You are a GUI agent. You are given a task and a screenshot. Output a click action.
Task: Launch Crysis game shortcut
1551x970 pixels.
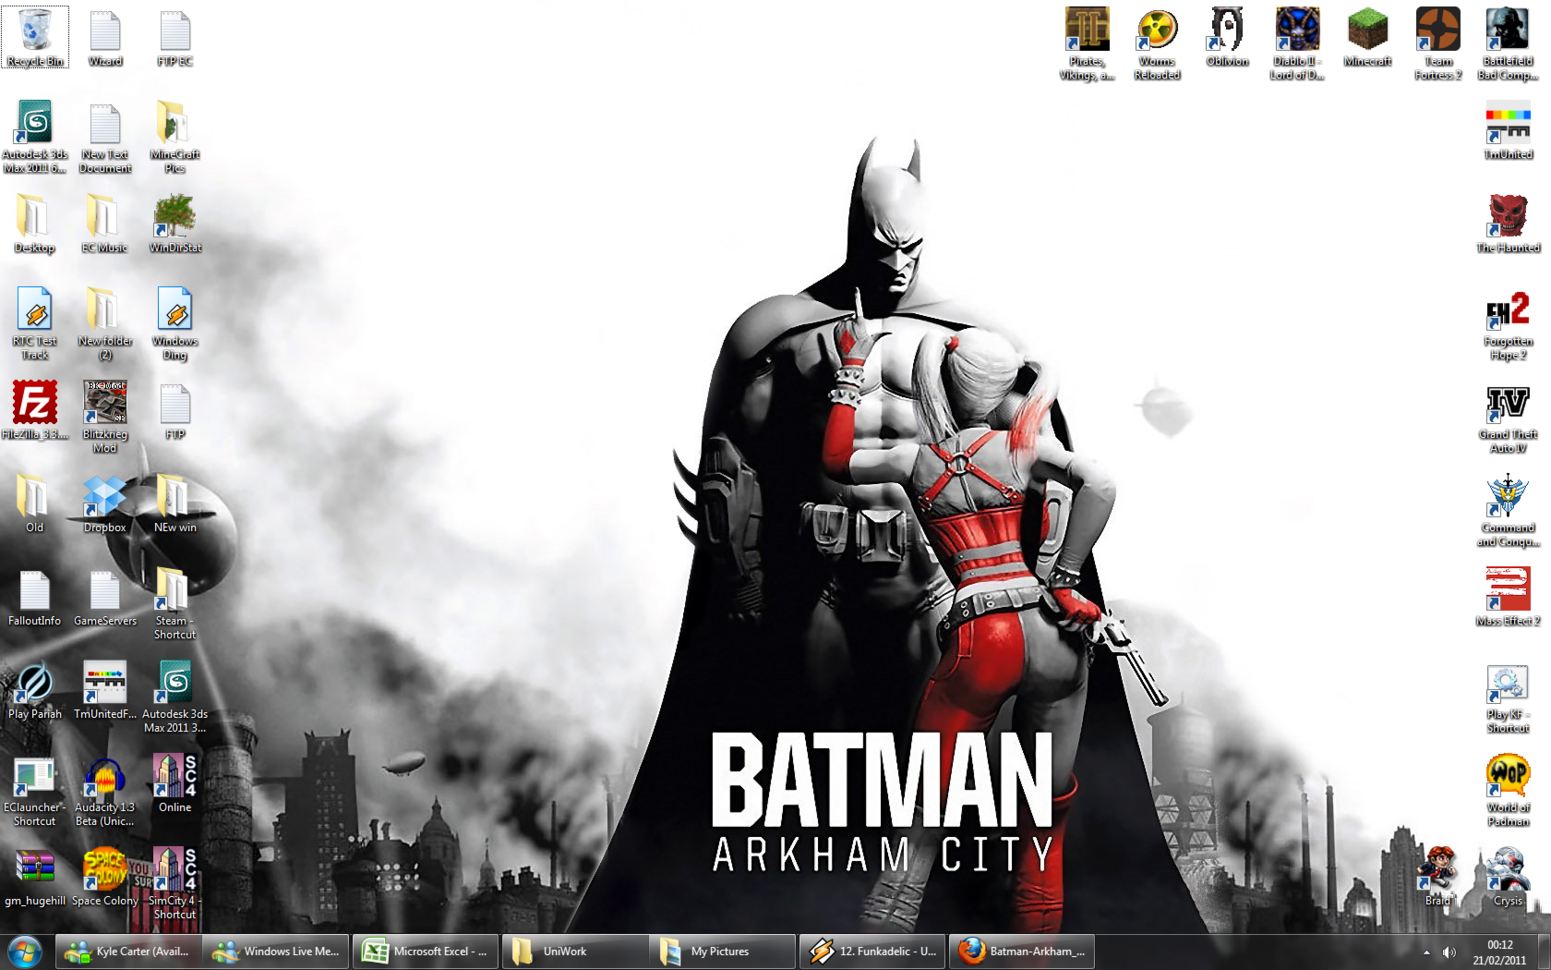tap(1508, 877)
